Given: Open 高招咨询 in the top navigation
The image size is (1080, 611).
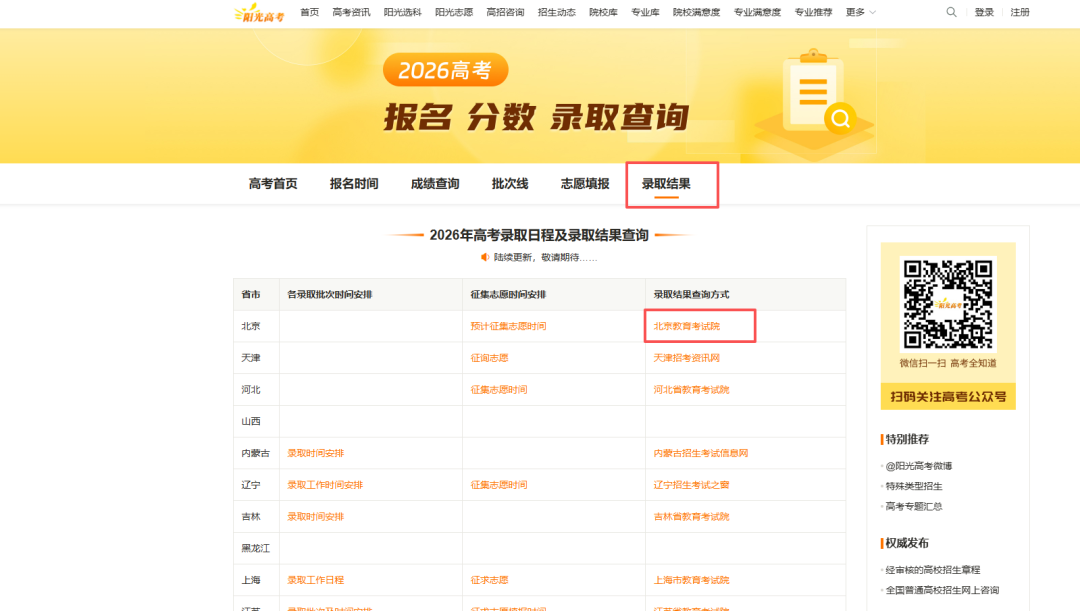Looking at the screenshot, I should pos(505,12).
